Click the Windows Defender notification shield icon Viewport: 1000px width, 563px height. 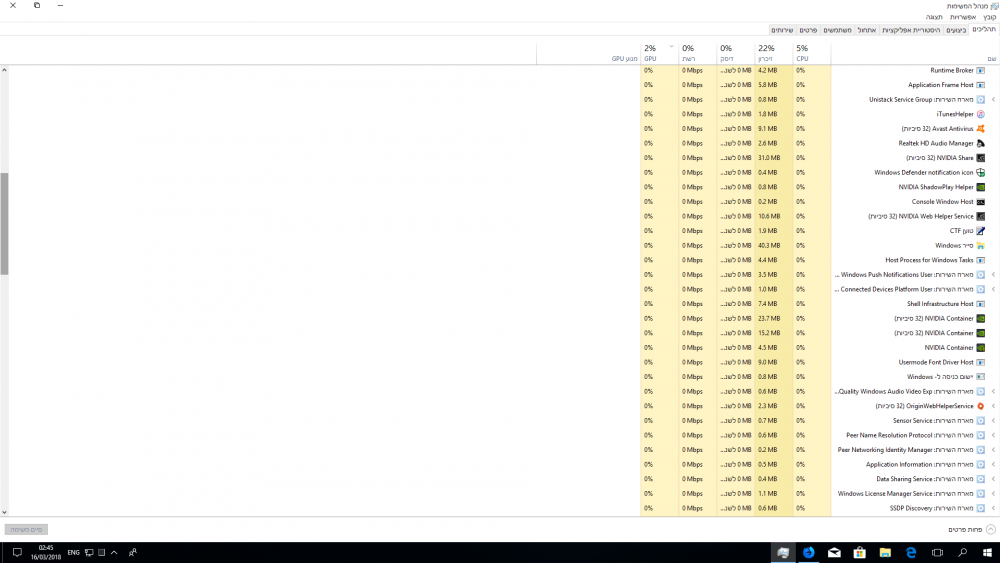click(x=981, y=173)
